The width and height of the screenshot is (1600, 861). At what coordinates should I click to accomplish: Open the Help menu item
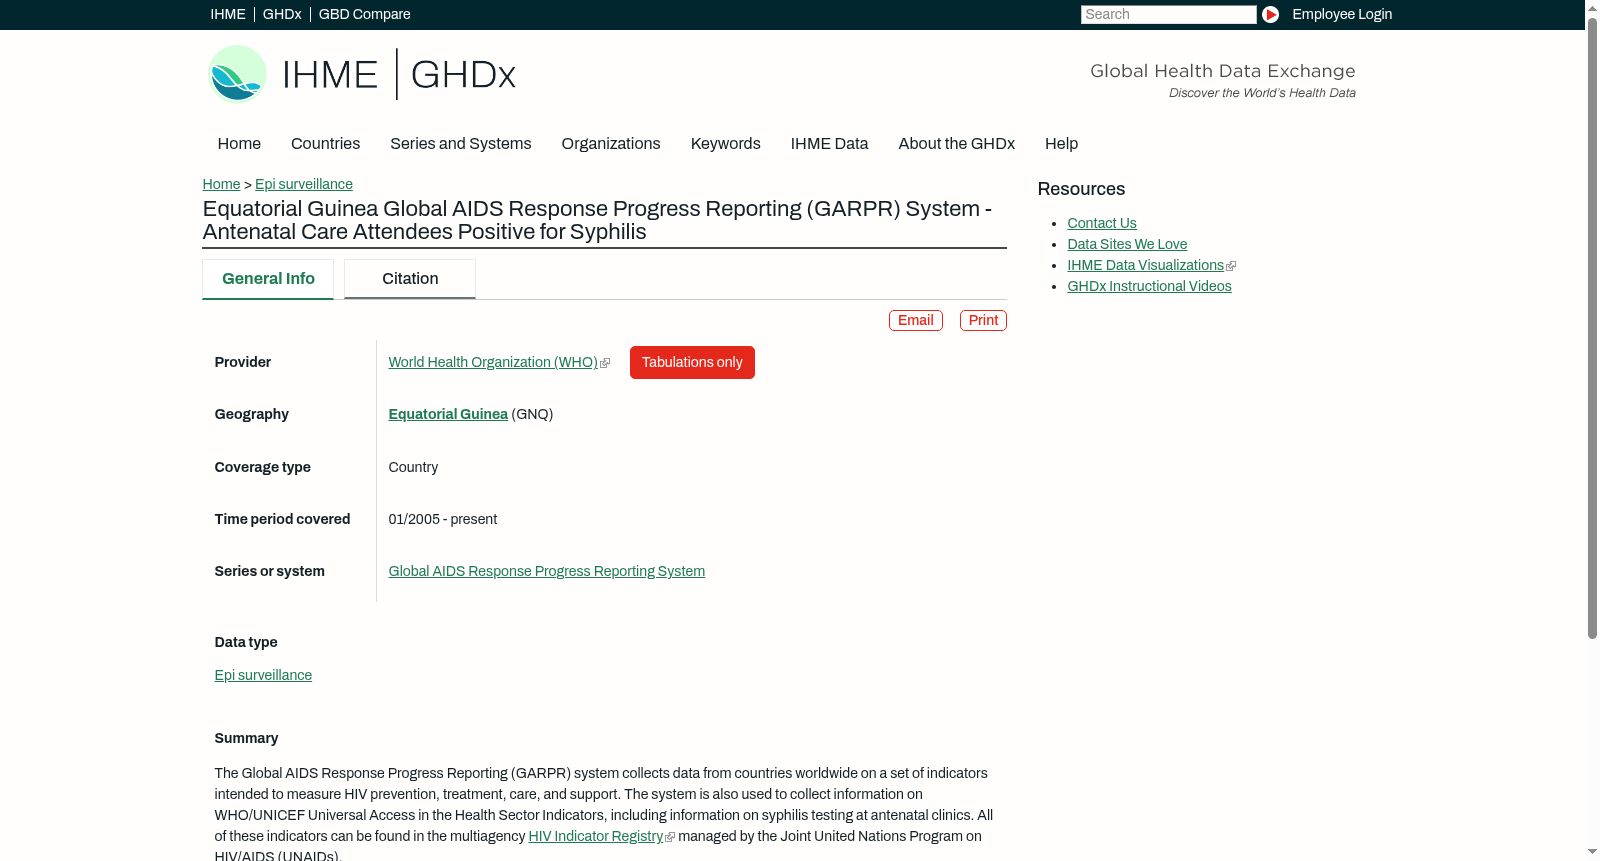(1061, 144)
